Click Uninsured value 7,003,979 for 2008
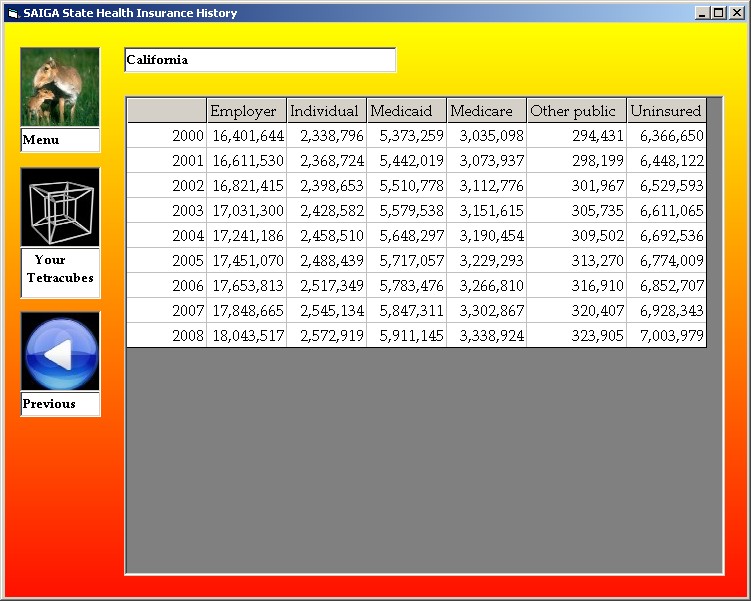751x601 pixels. pos(667,336)
